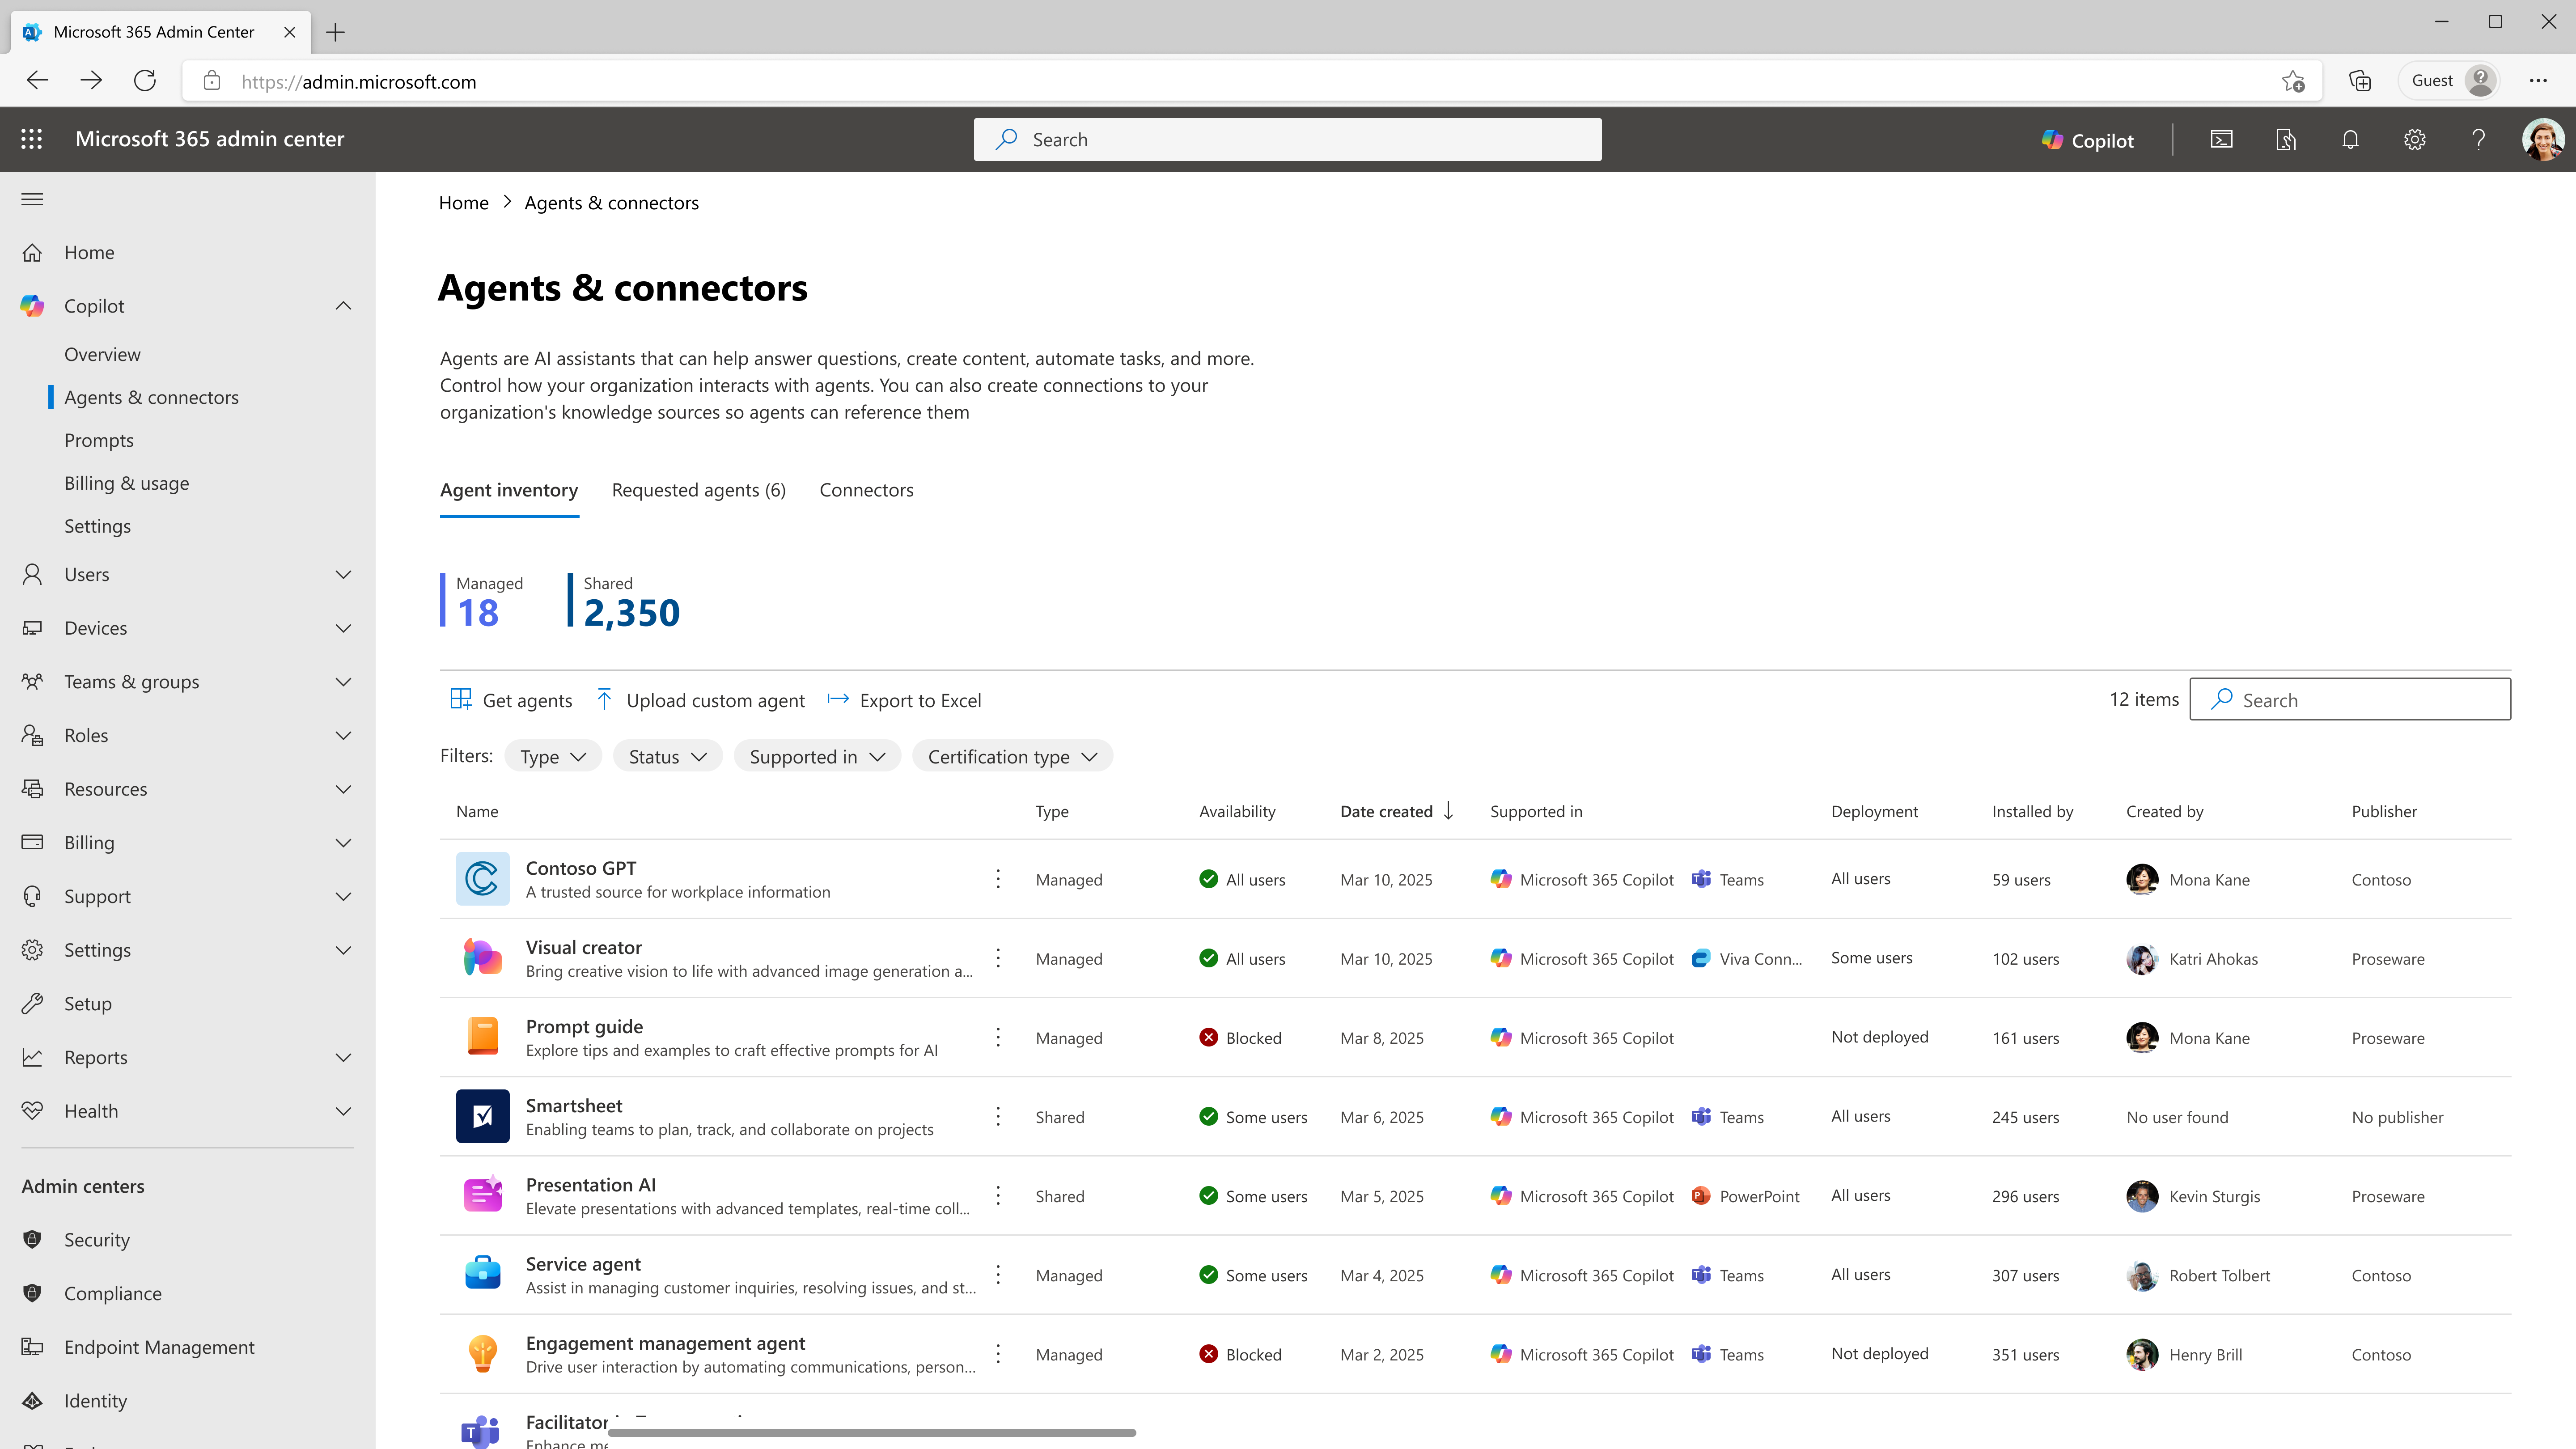Screen dimensions: 2576x1449
Task: Expand the Health navigation section
Action: [343, 1111]
